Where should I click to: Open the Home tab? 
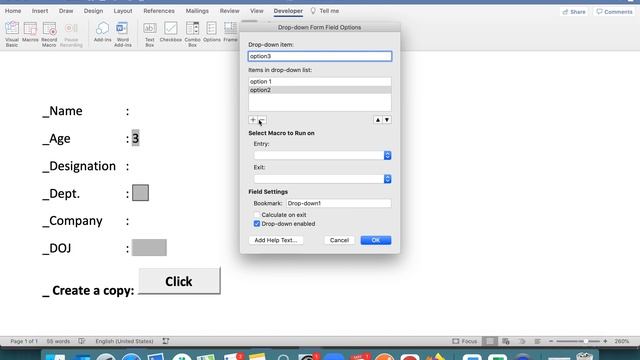click(x=13, y=11)
